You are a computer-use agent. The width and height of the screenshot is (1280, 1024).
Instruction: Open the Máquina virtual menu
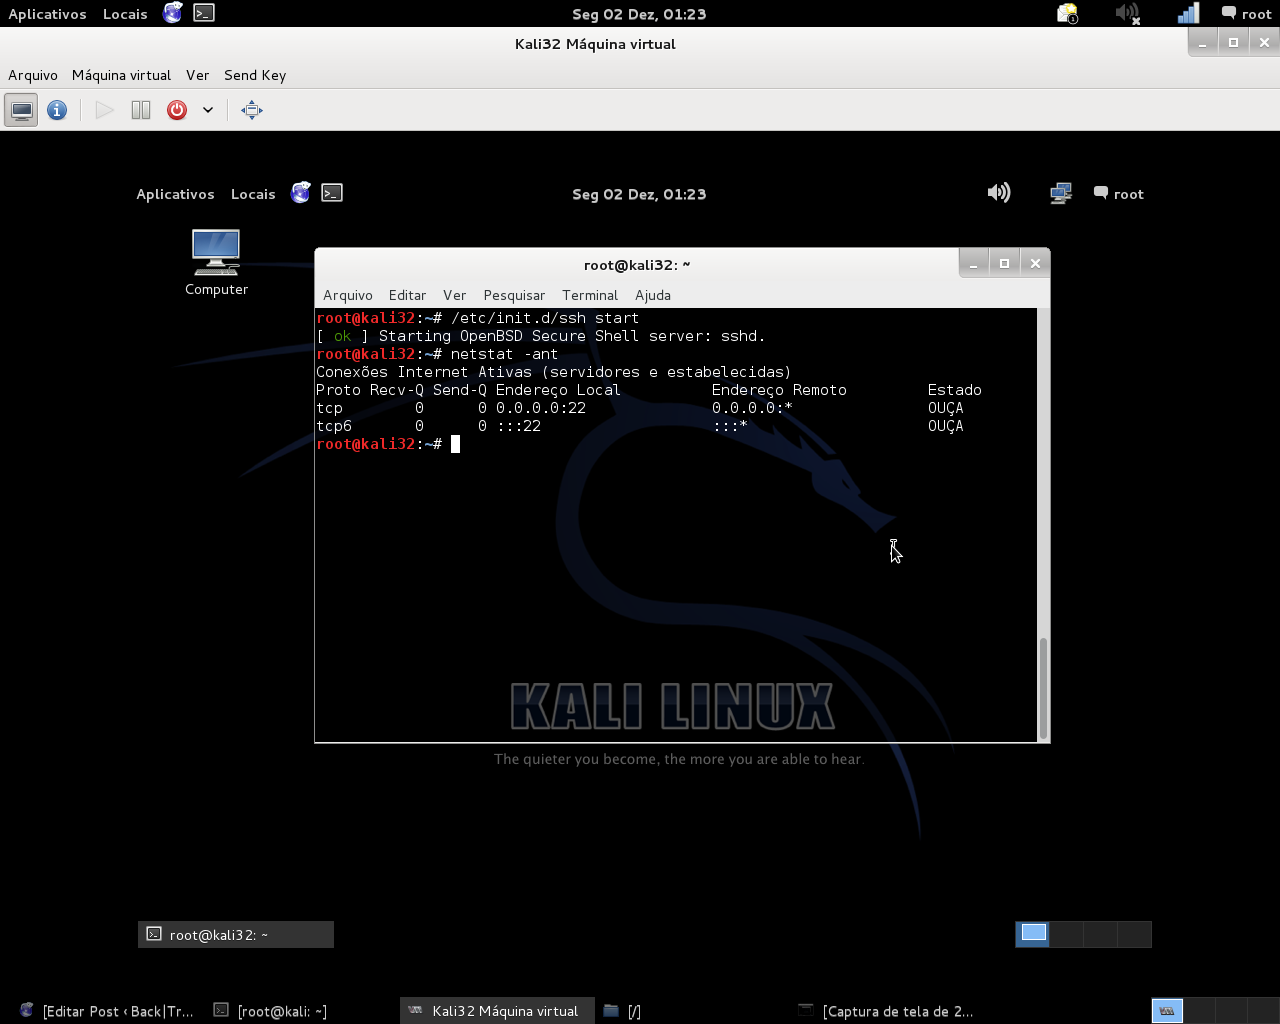coord(121,75)
